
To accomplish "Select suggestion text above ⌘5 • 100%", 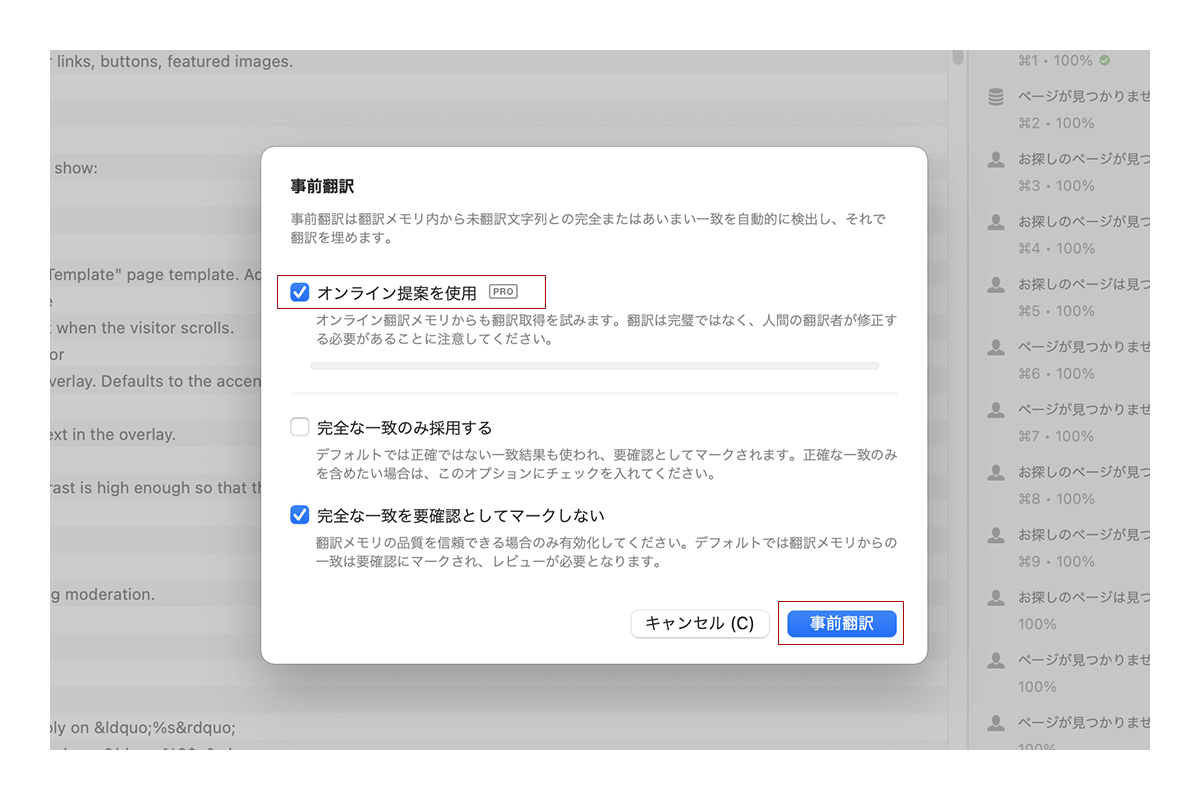I will click(1084, 285).
